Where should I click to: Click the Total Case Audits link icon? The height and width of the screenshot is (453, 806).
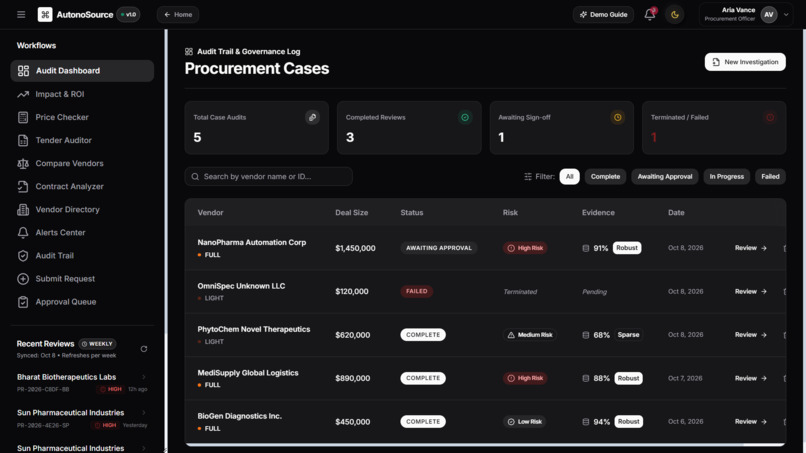tap(312, 117)
